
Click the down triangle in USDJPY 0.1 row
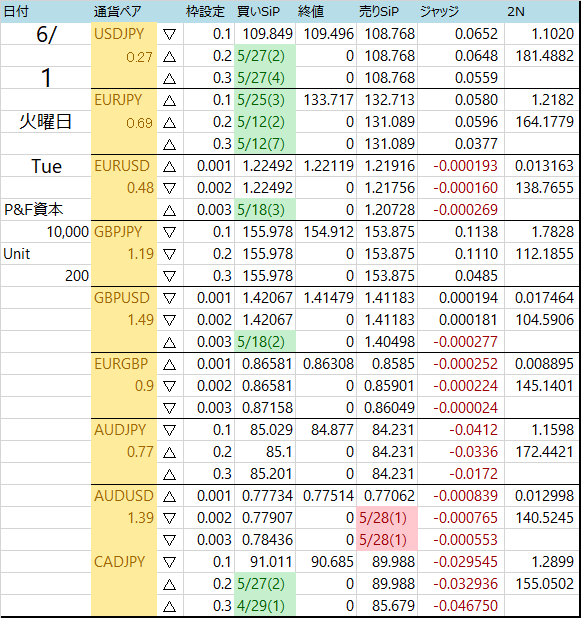click(x=169, y=34)
